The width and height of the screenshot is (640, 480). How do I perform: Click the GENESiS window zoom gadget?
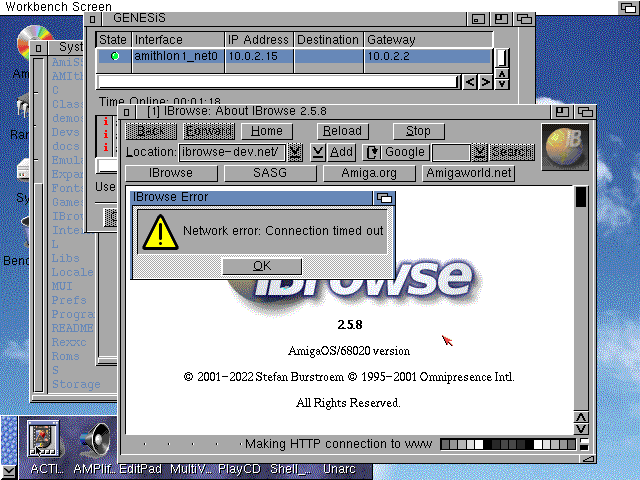click(501, 19)
